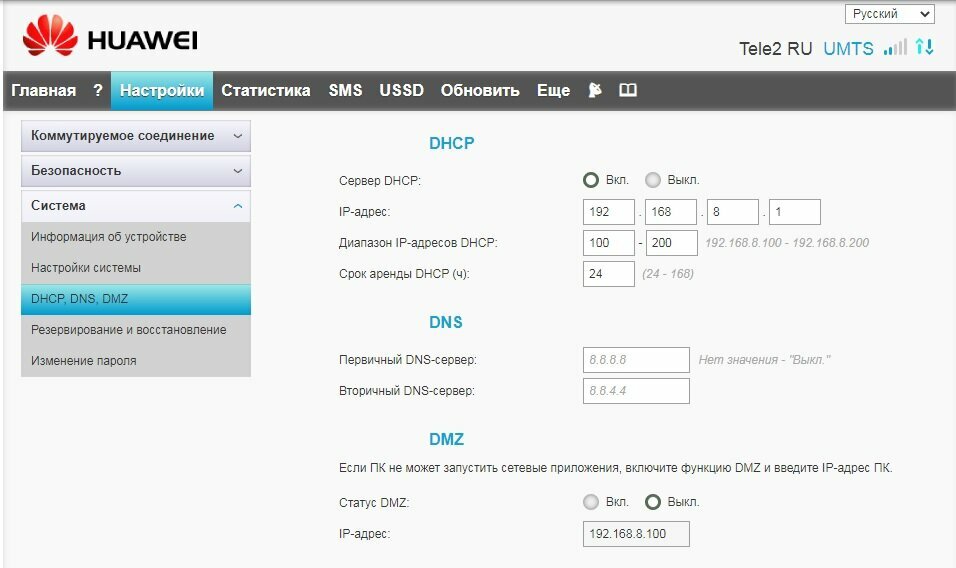Click the DMZ description sentence
Screen dimensions: 956x568
click(x=615, y=468)
